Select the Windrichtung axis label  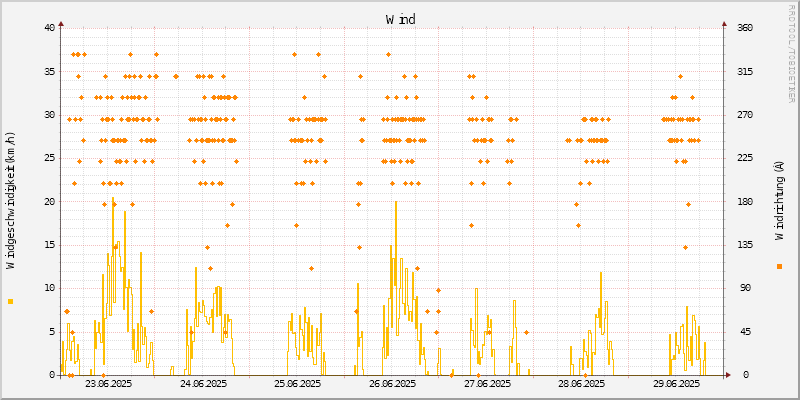coord(779,201)
